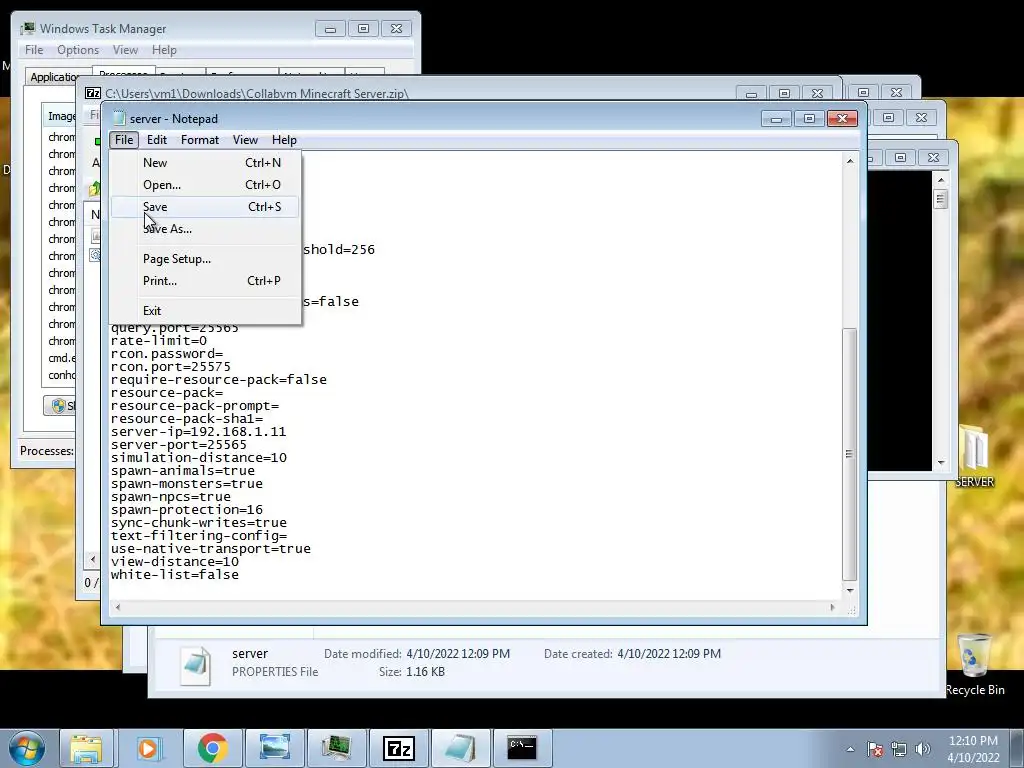Click the Task Manager title bar icon
The width and height of the screenshot is (1024, 768).
(x=27, y=29)
